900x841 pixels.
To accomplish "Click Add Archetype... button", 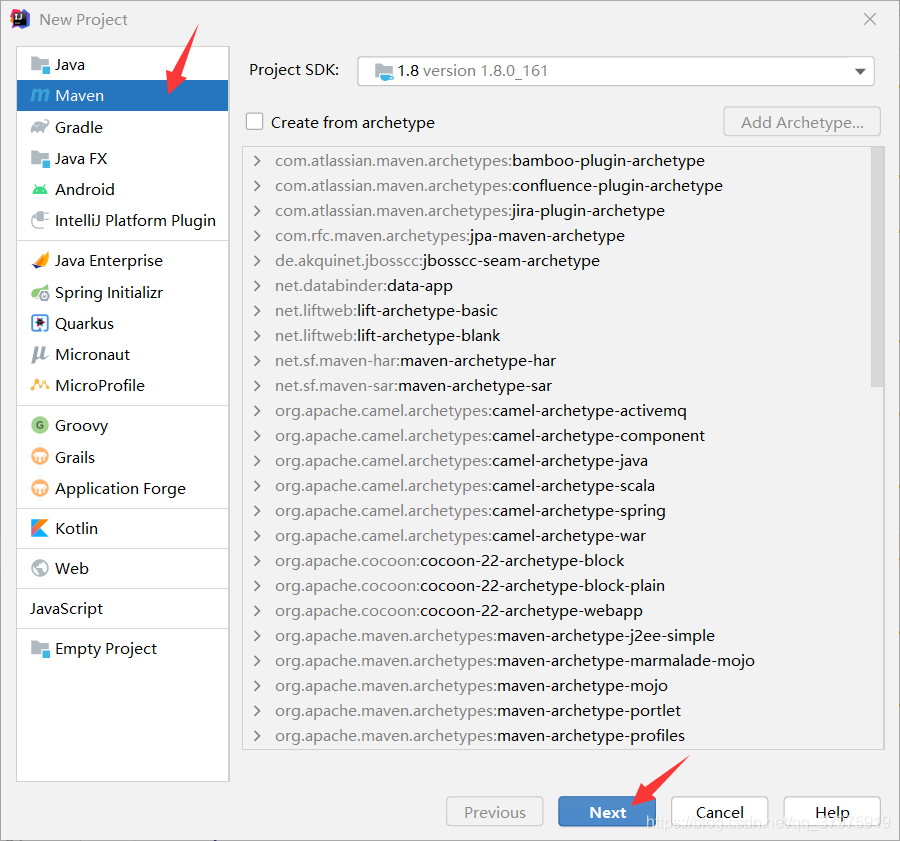I will pyautogui.click(x=802, y=122).
